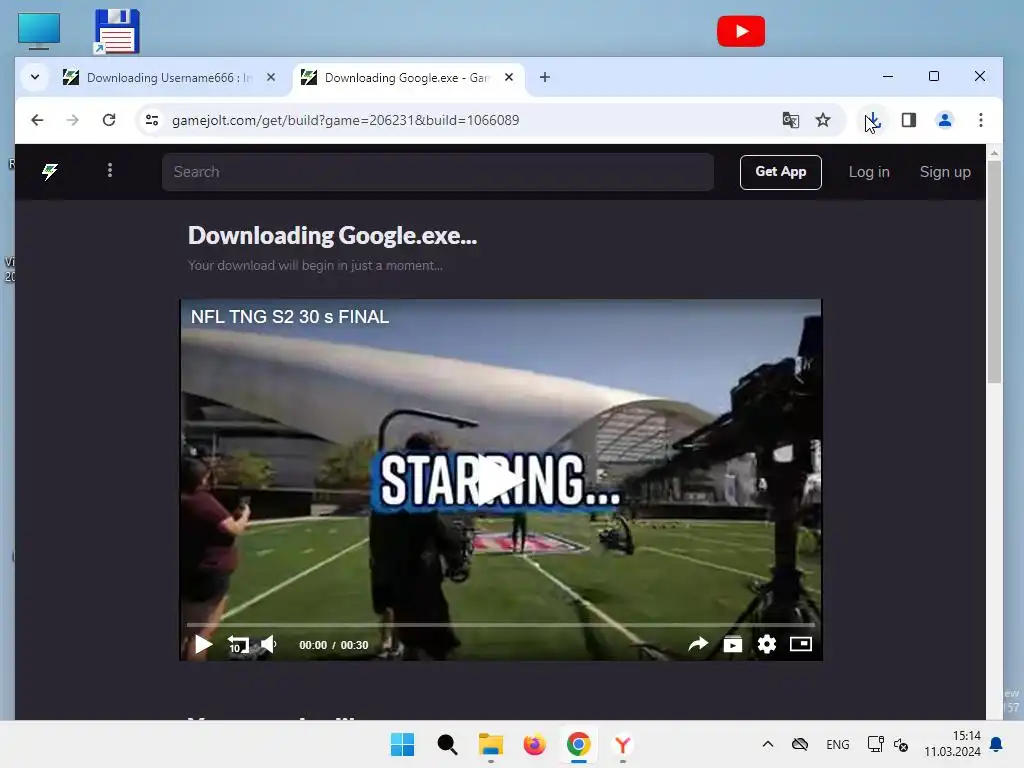
Task: Minimize the Chrome window
Action: pos(888,76)
